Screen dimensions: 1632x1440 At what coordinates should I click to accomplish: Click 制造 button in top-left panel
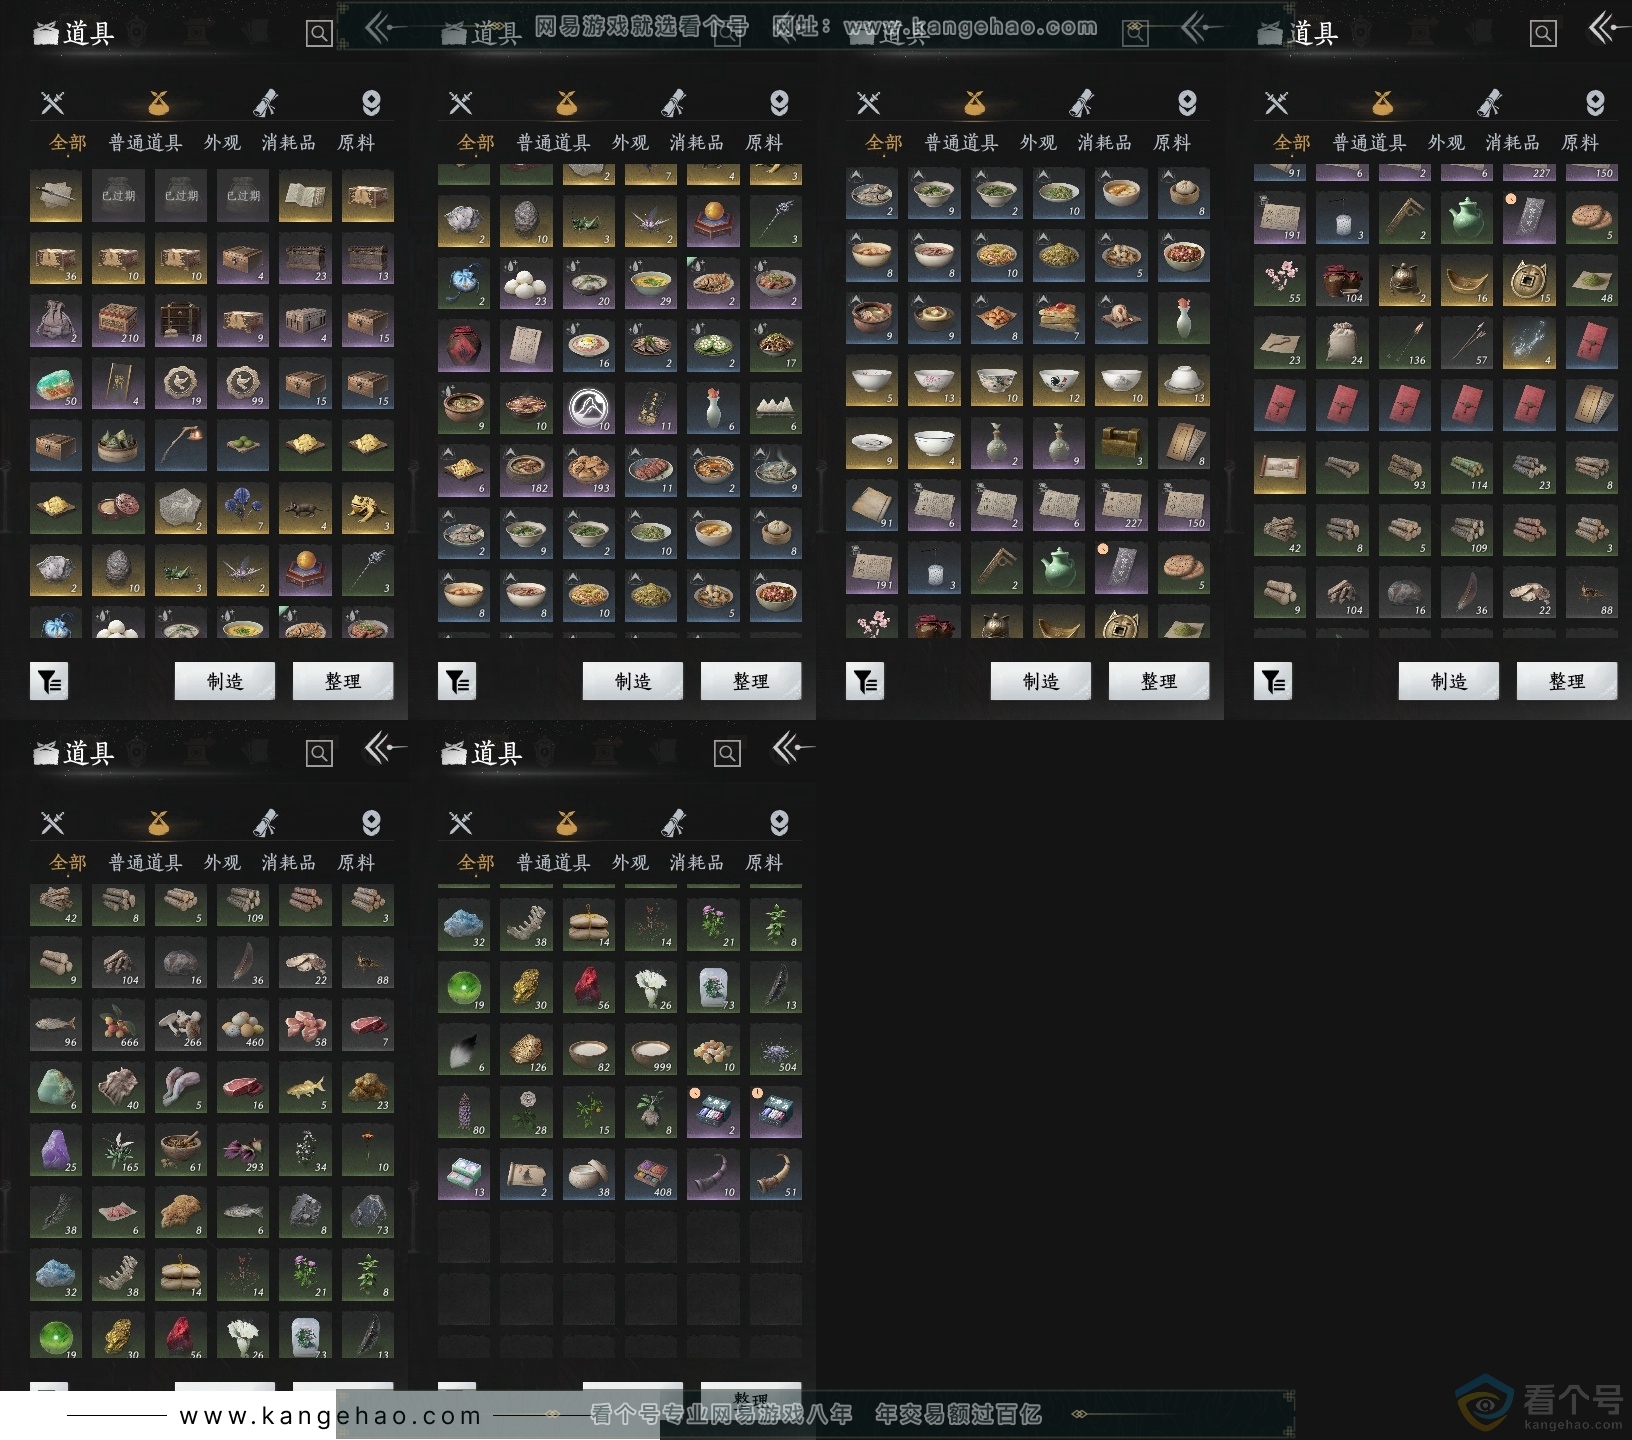[225, 681]
